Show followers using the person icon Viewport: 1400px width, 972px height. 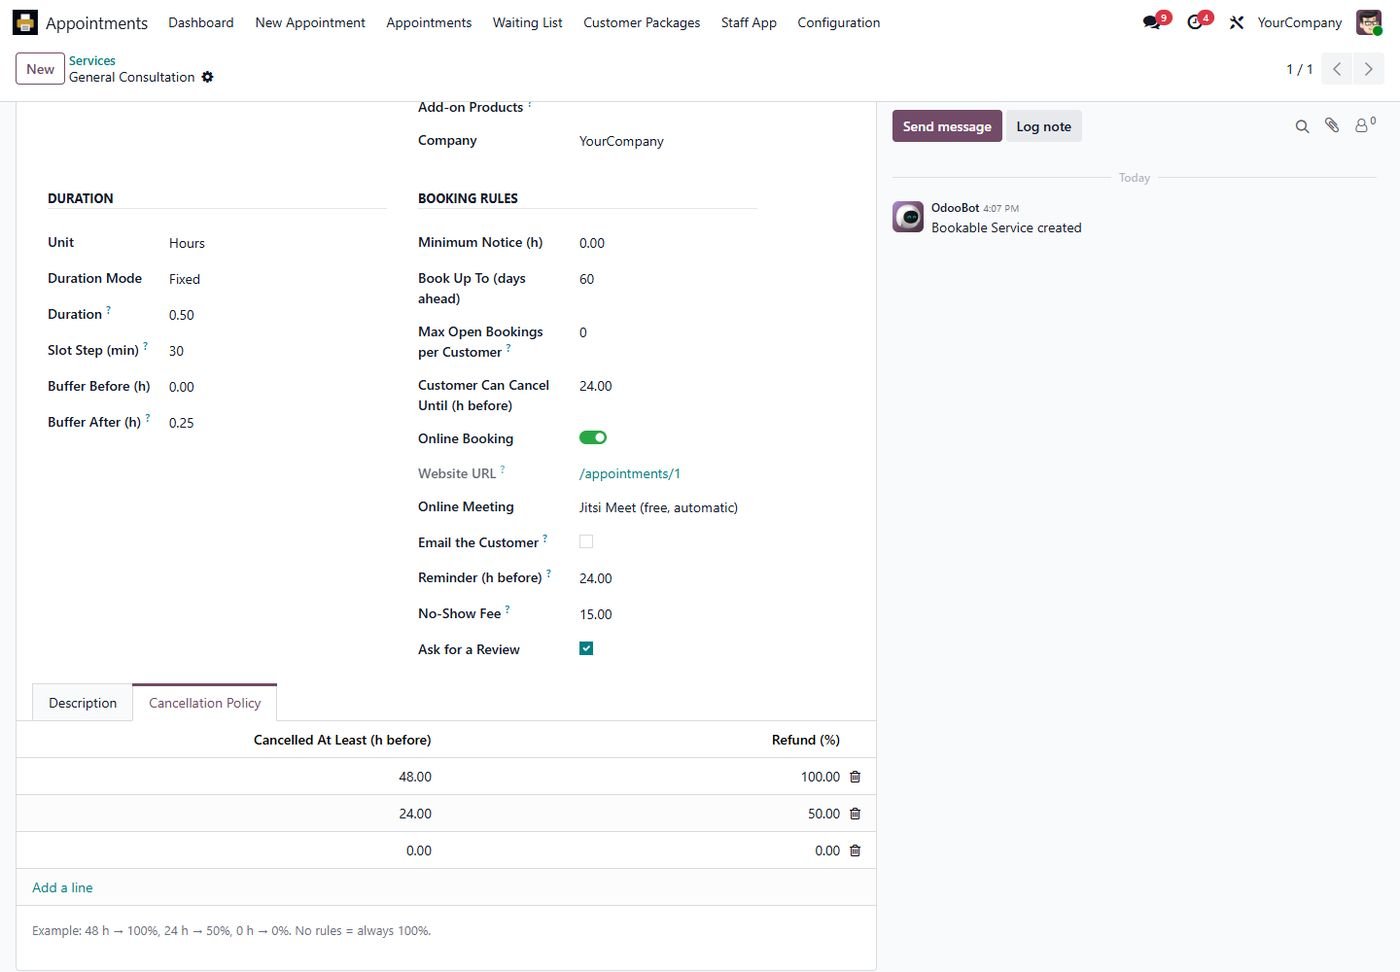[1364, 125]
